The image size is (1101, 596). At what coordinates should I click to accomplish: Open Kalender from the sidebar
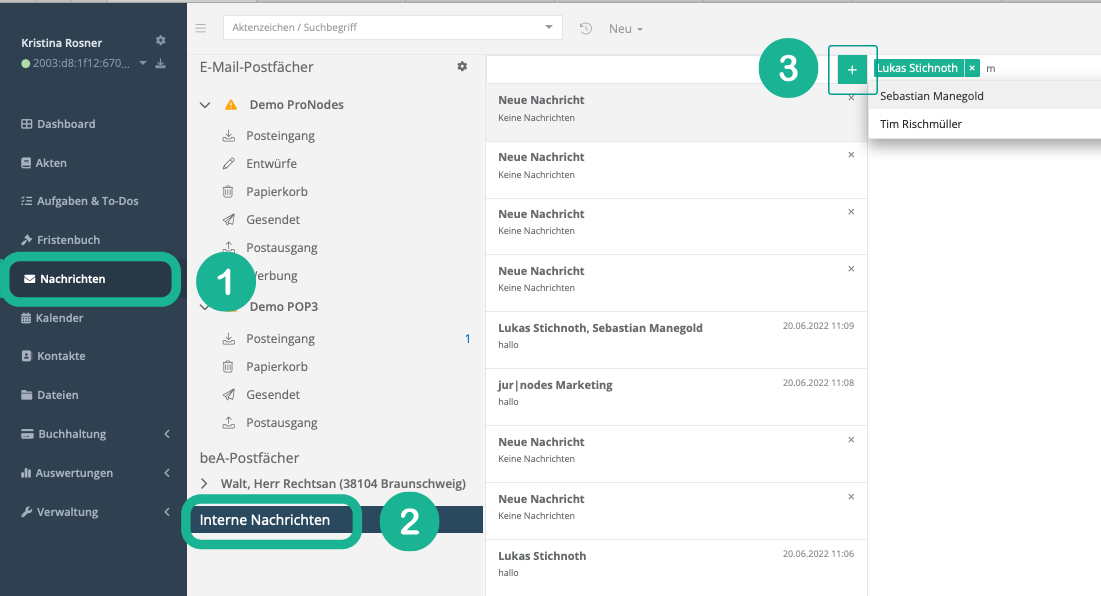click(x=60, y=318)
